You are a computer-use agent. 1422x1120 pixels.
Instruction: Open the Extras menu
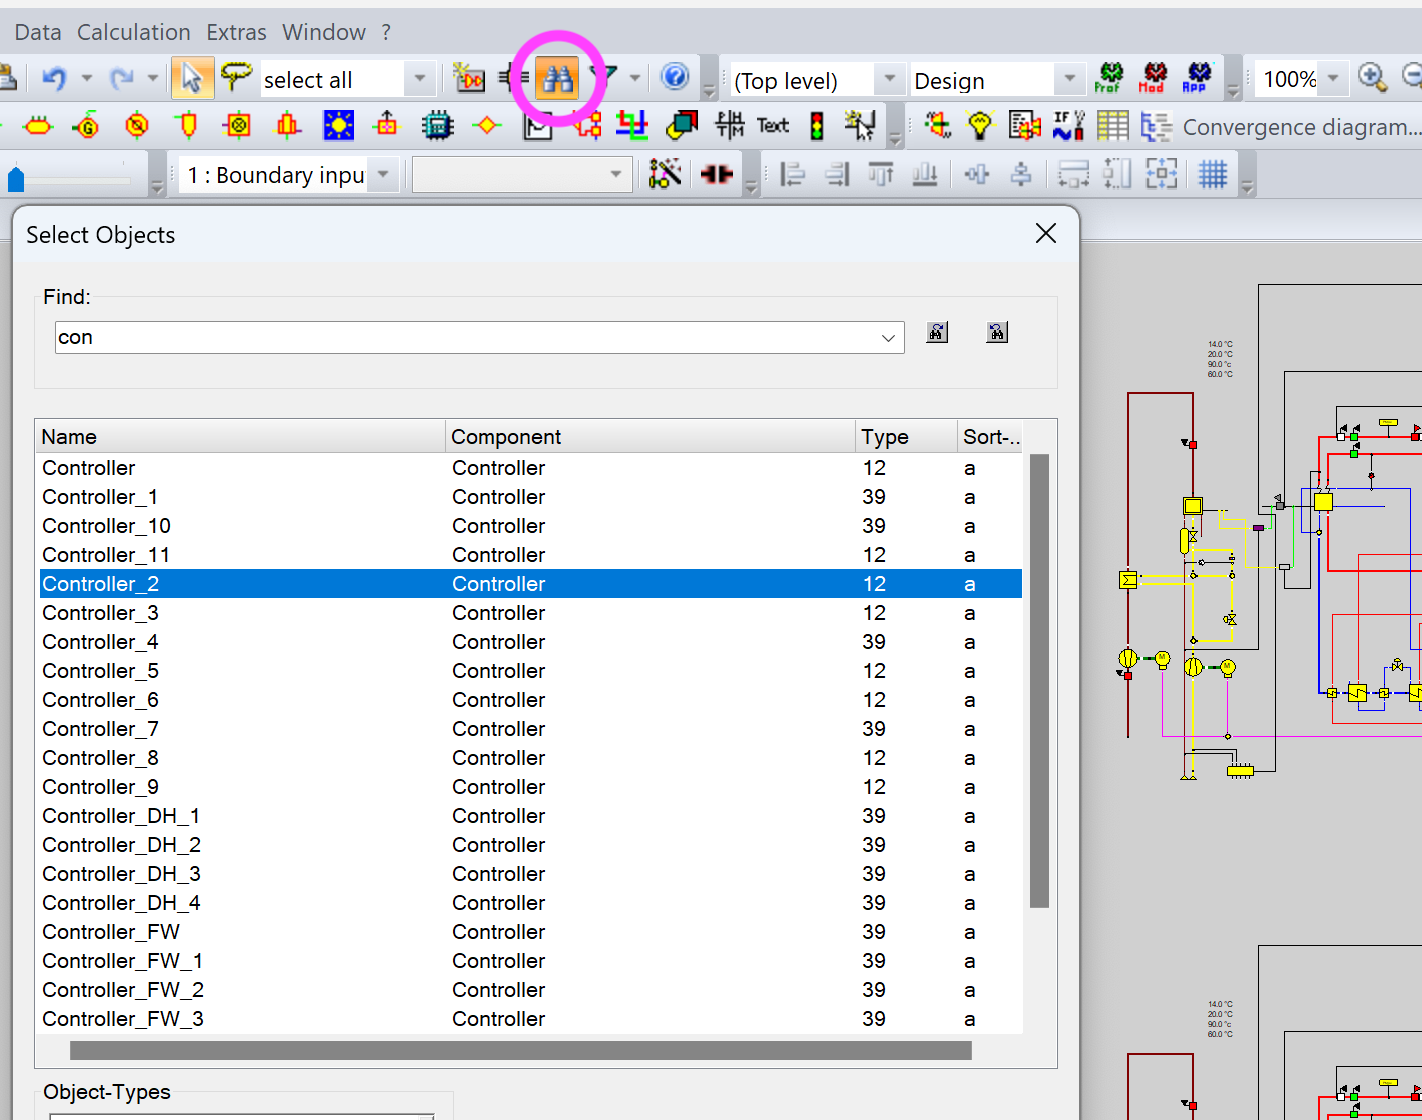pyautogui.click(x=236, y=32)
